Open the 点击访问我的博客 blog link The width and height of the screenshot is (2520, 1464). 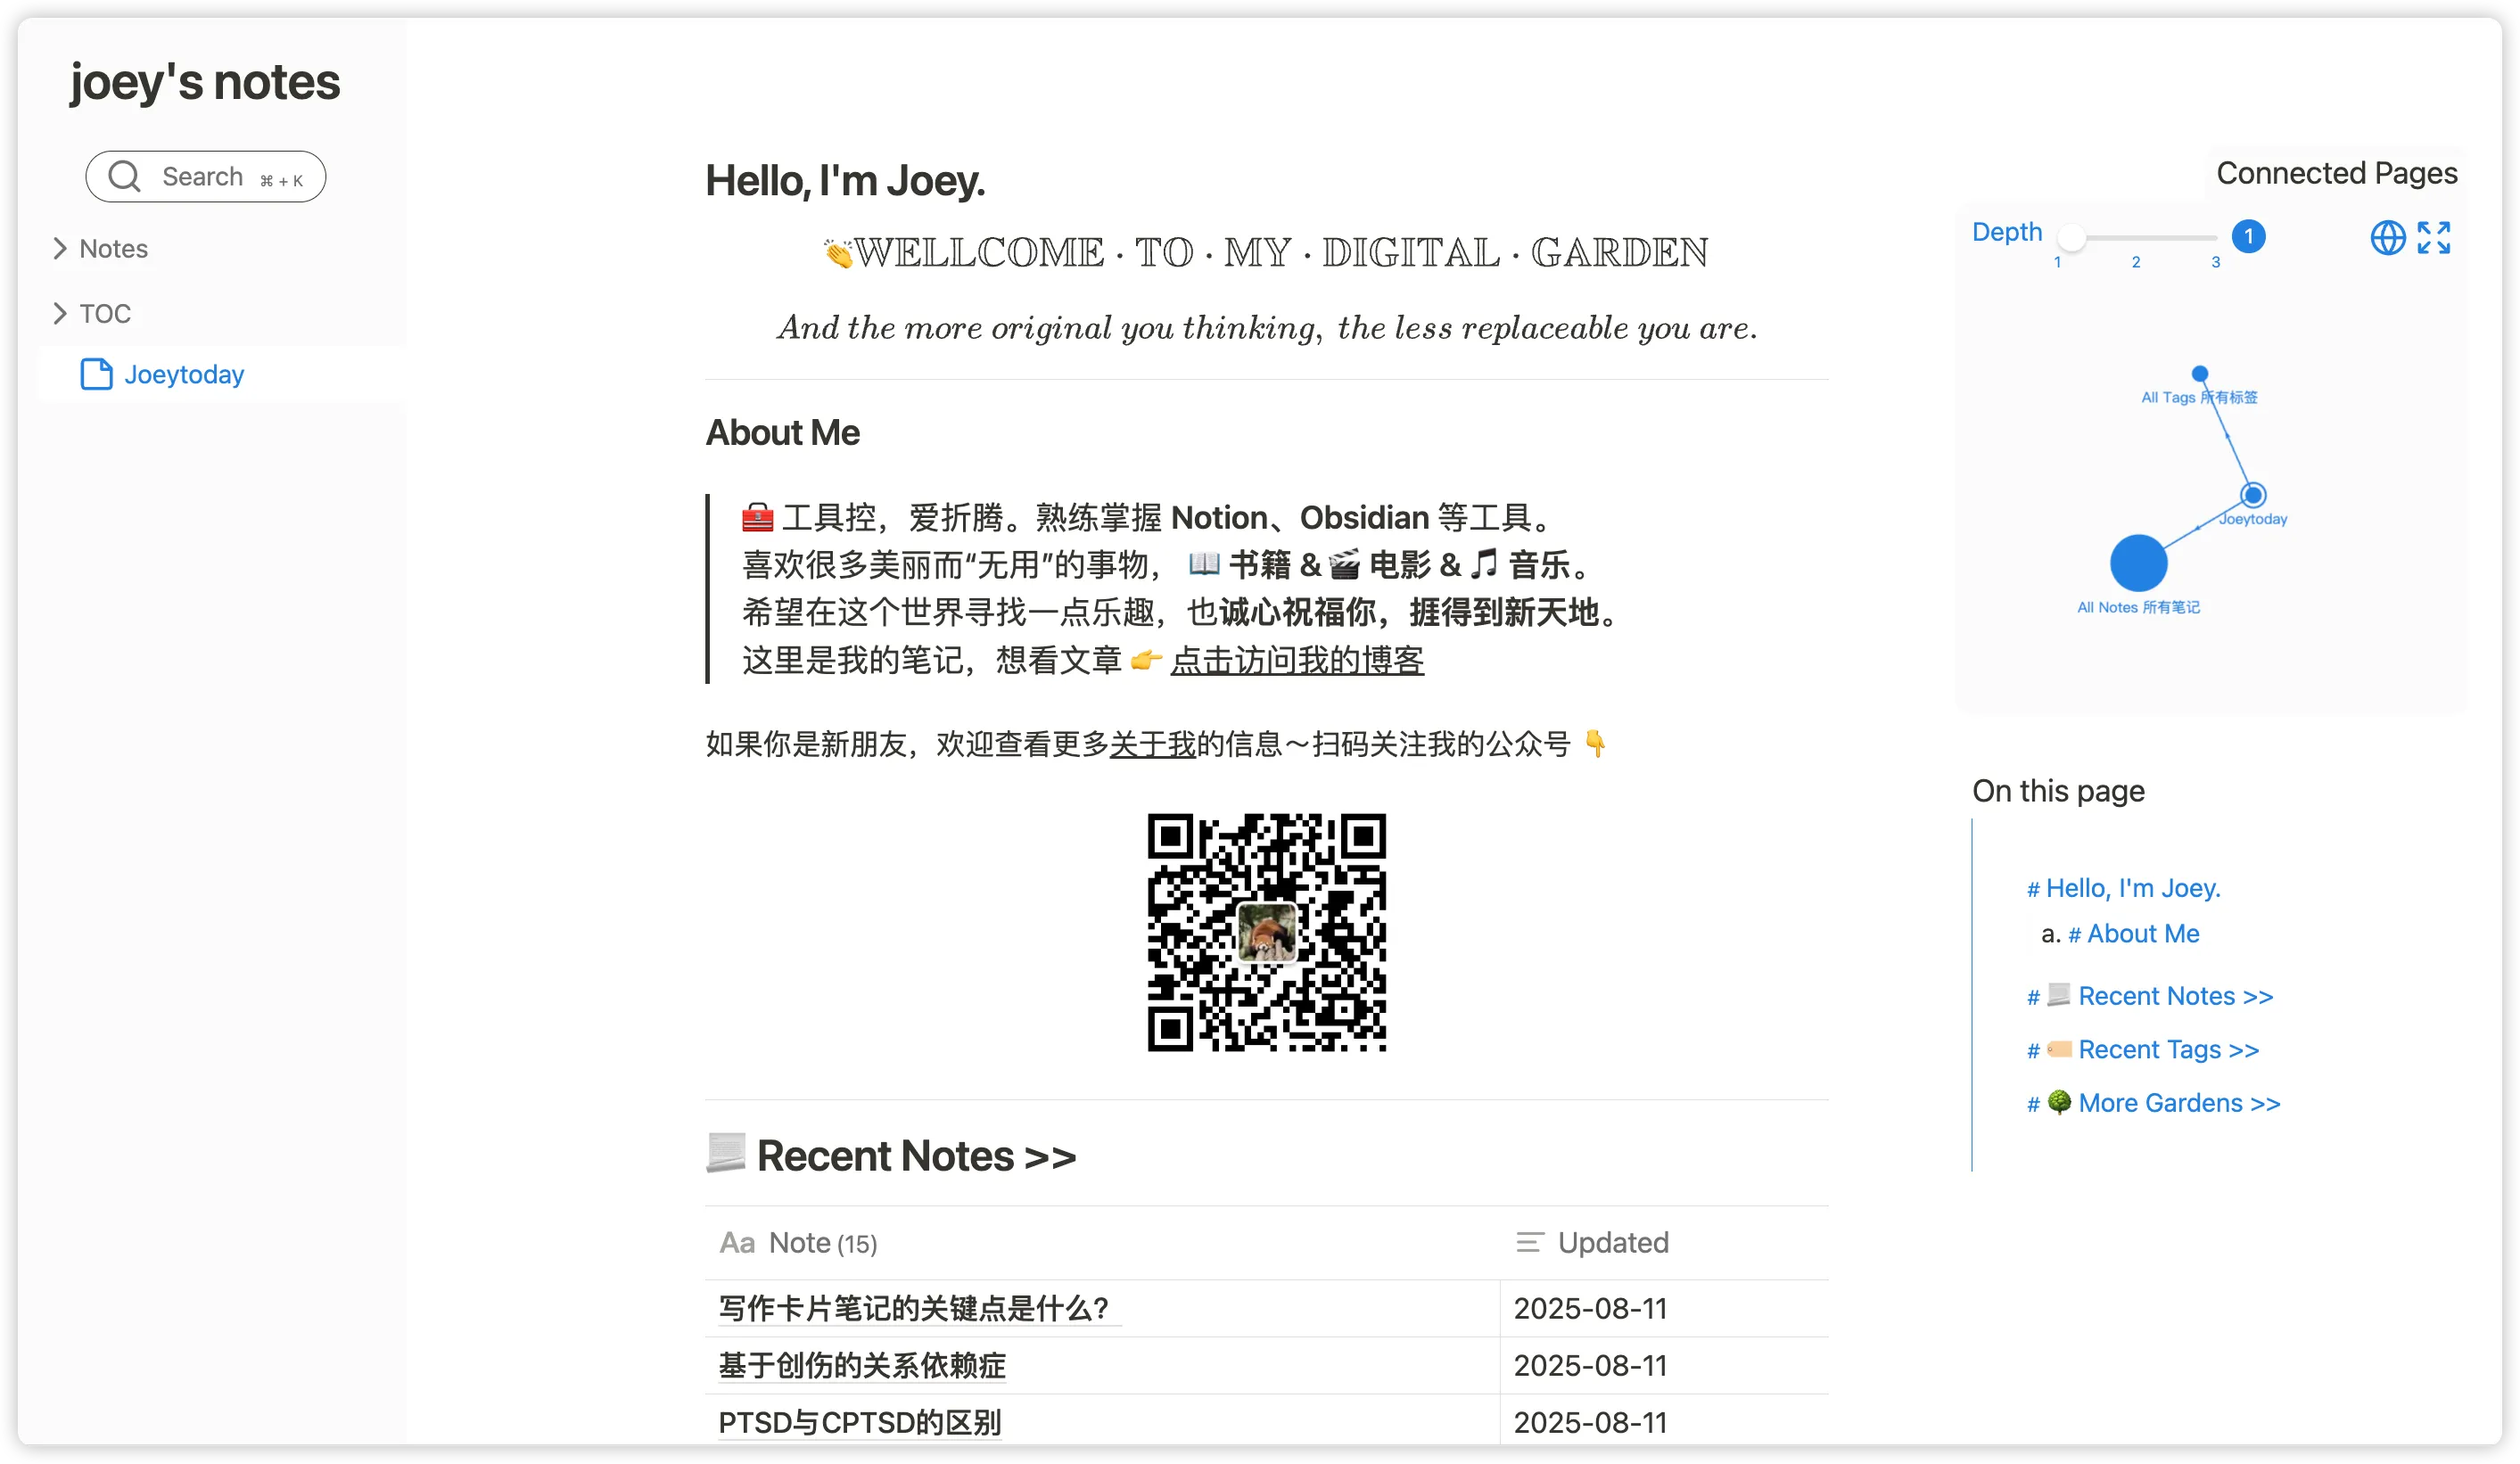click(1297, 660)
